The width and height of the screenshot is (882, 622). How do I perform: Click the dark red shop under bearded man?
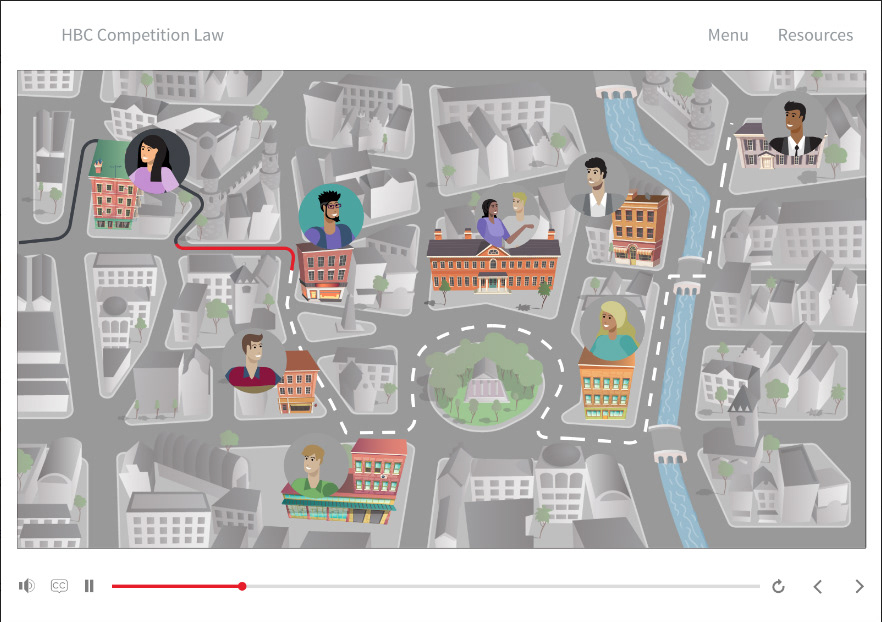[325, 272]
